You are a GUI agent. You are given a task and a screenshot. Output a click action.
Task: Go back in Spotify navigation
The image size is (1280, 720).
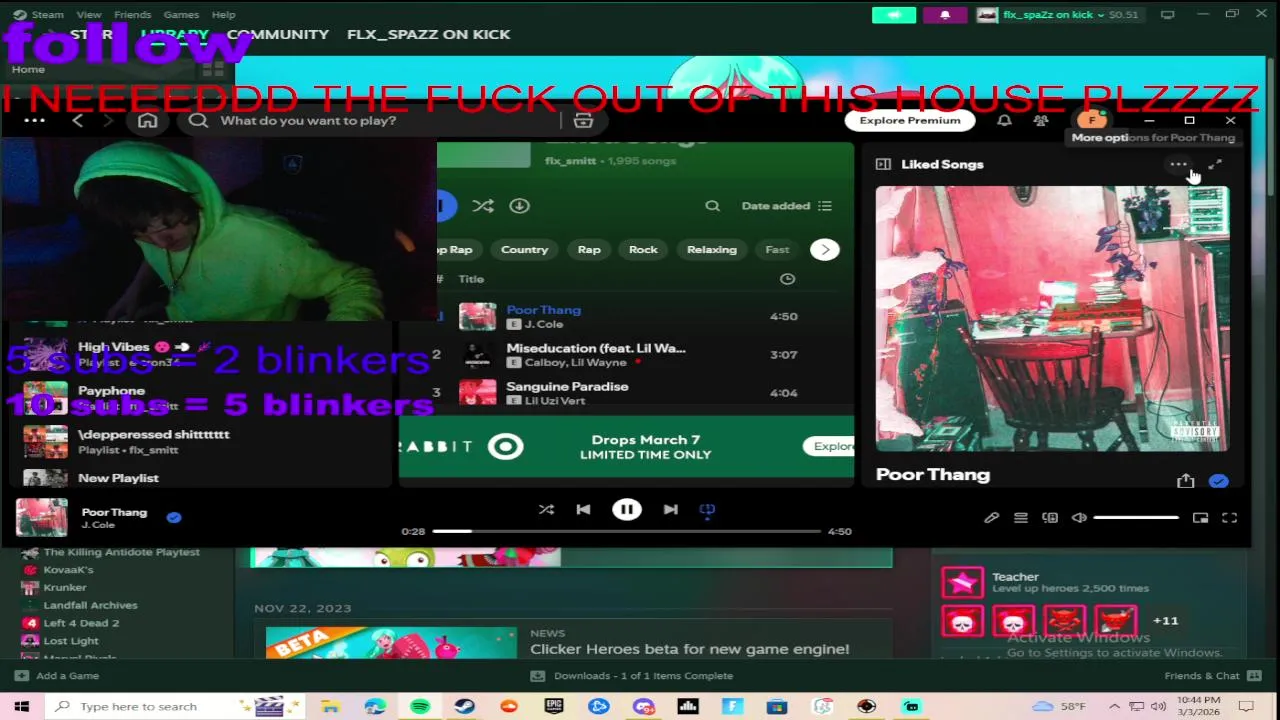point(77,121)
